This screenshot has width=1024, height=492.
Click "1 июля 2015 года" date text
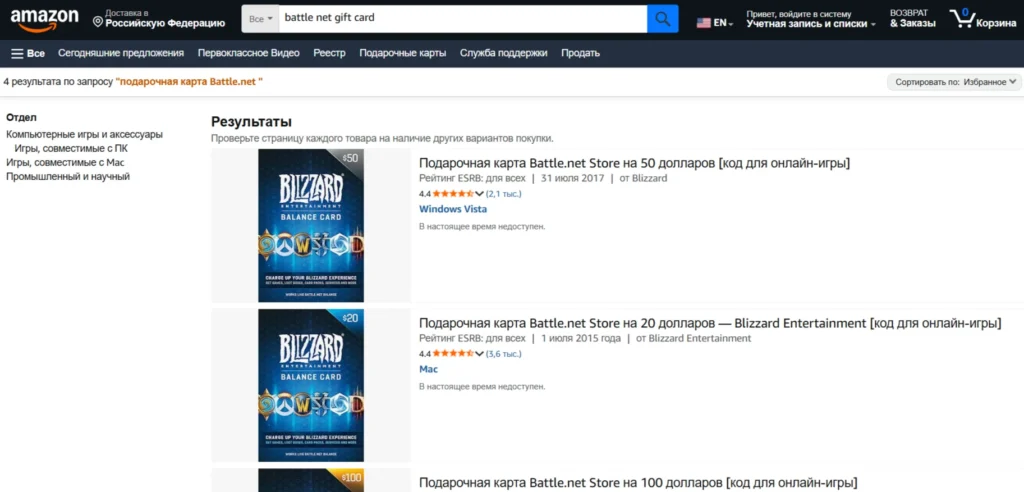(x=581, y=338)
